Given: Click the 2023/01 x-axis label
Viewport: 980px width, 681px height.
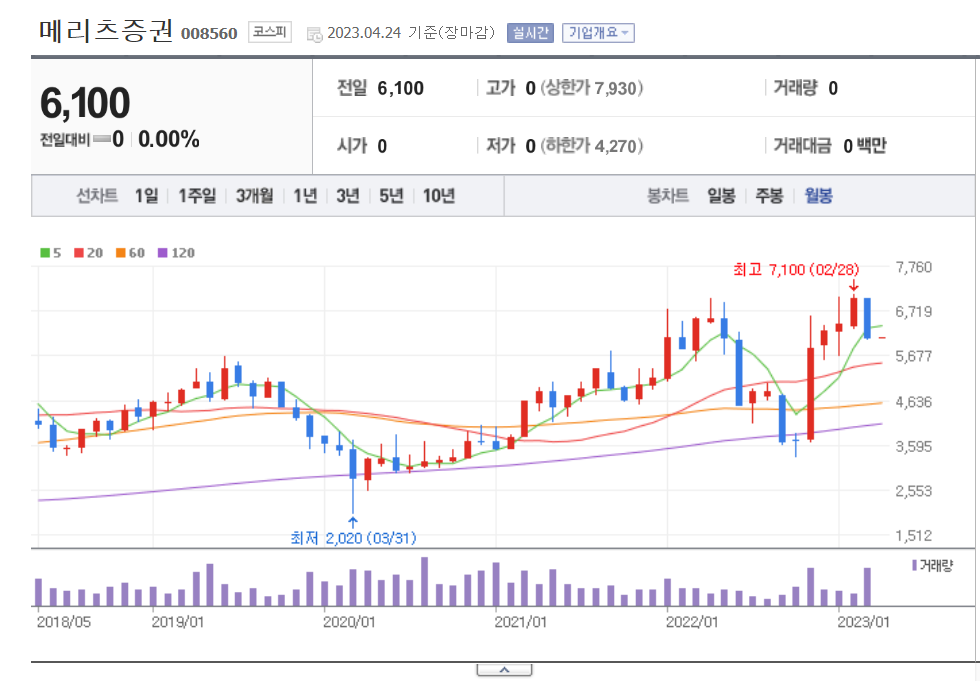Looking at the screenshot, I should (863, 622).
